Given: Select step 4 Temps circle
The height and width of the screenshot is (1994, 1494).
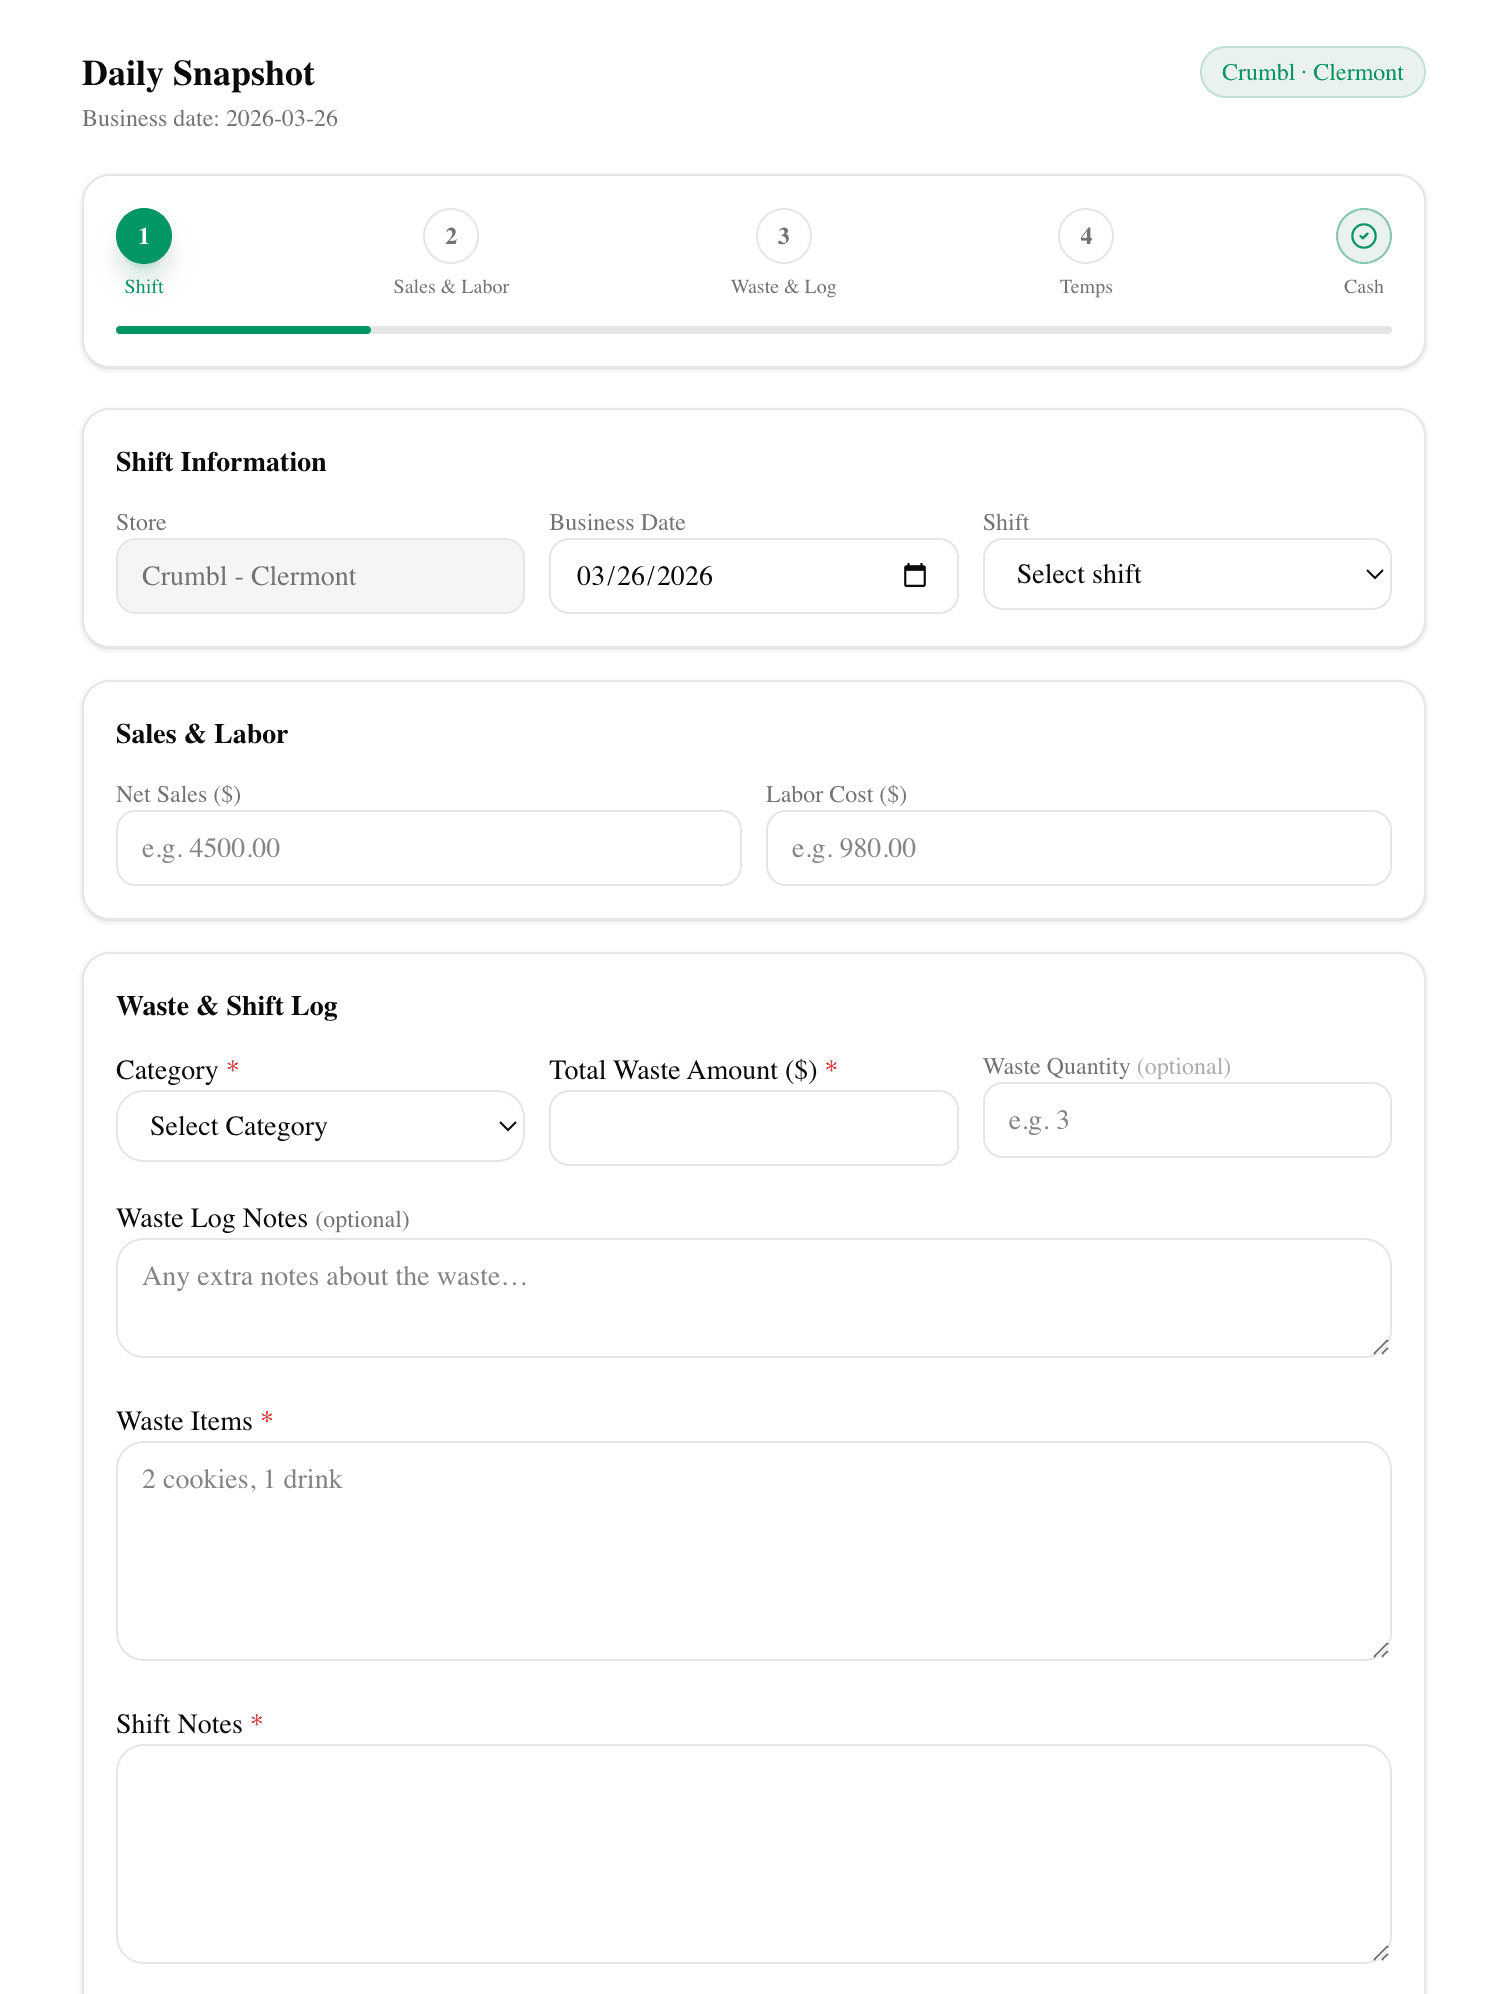Looking at the screenshot, I should 1085,236.
